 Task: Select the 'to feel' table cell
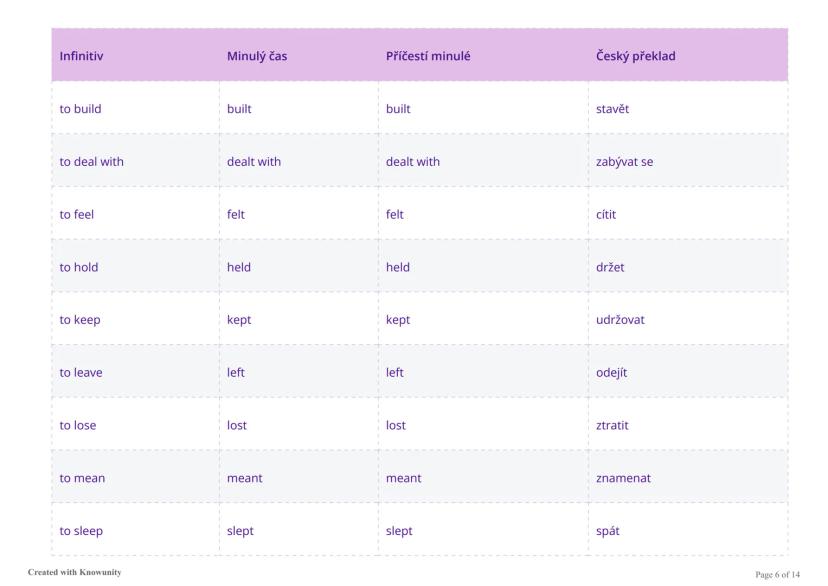[x=77, y=214]
